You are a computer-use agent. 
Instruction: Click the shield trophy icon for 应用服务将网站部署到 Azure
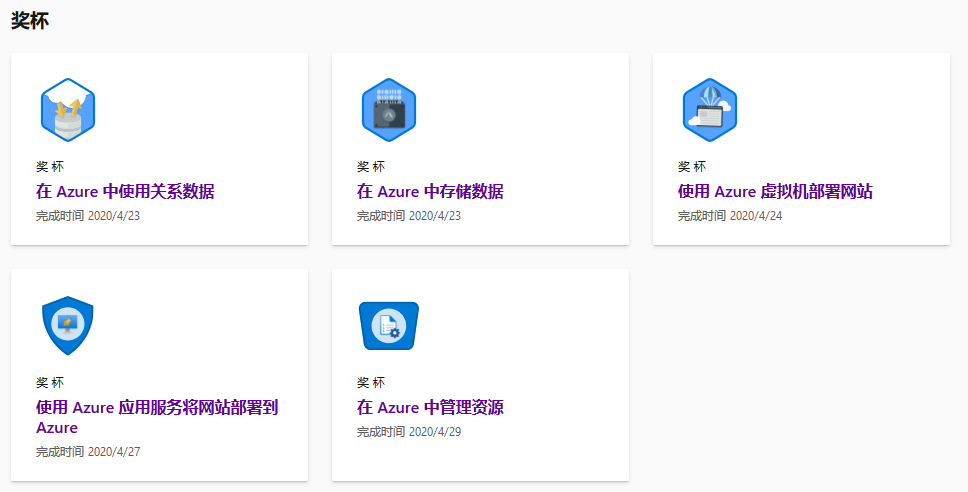[68, 325]
